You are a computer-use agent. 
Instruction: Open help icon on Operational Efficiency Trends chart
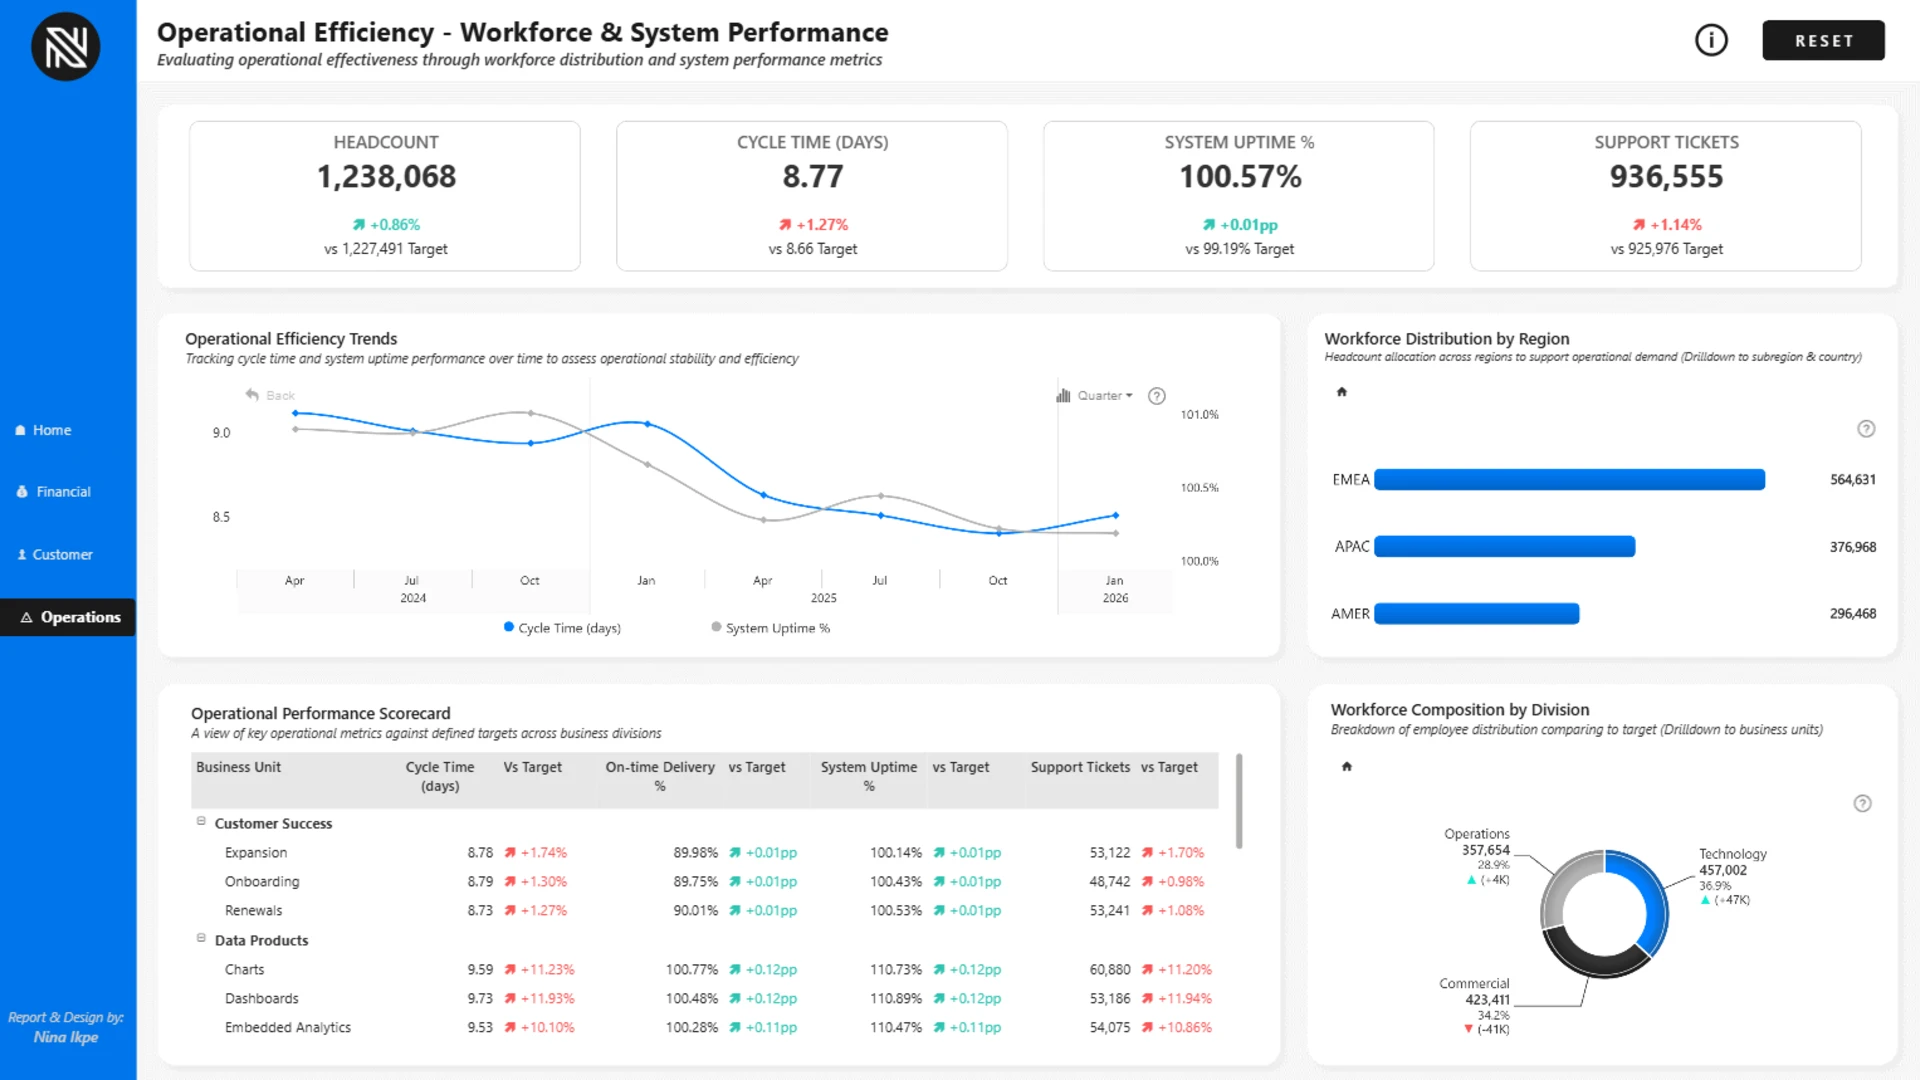coord(1157,396)
